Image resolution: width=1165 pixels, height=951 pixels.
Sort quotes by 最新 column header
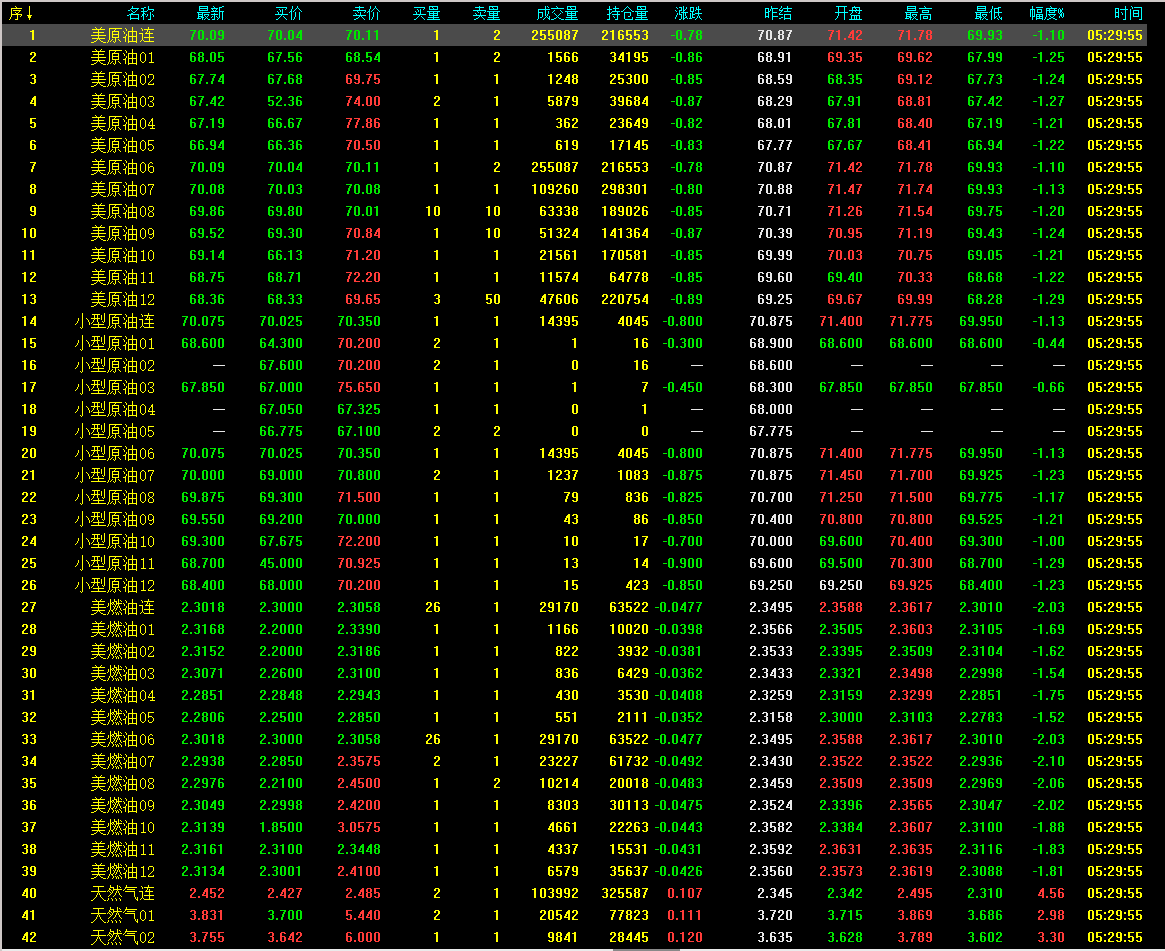click(x=210, y=13)
